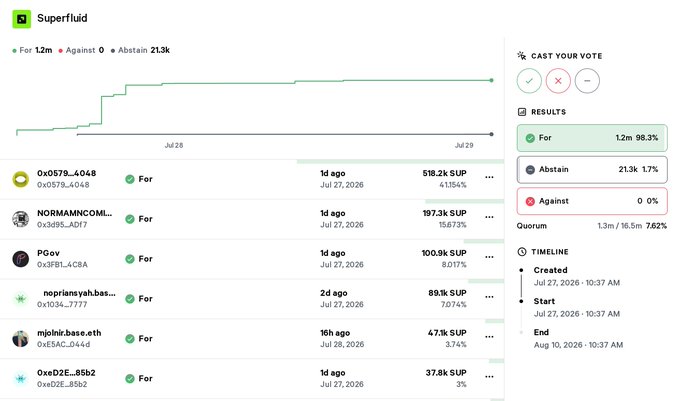The width and height of the screenshot is (680, 401).
Task: Click the gray Abstain line endpoint on chart
Action: coord(491,134)
